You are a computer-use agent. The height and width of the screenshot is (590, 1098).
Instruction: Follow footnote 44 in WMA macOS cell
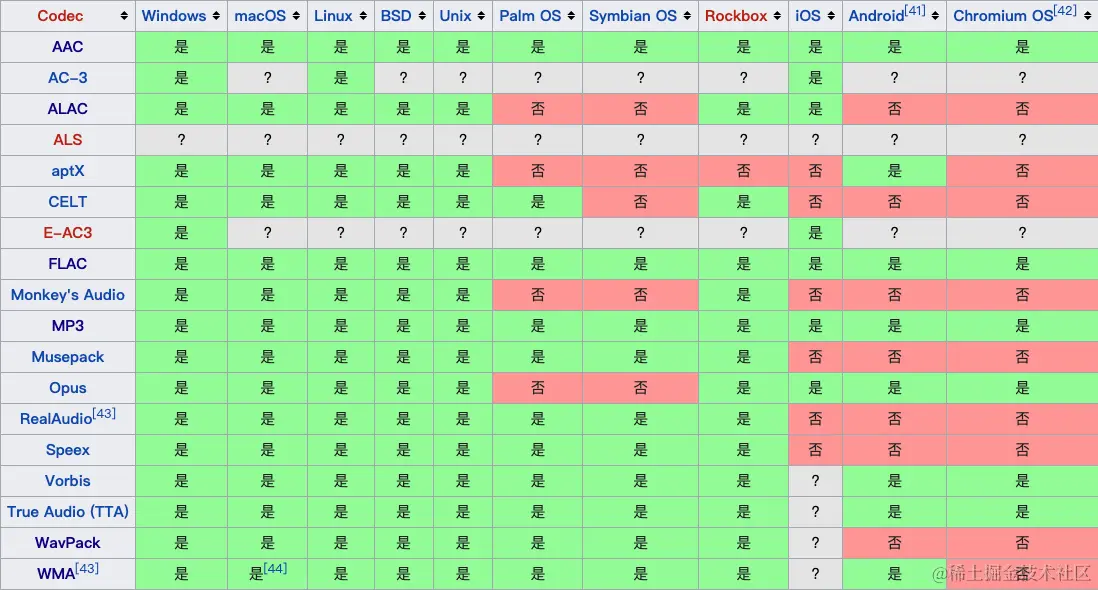[275, 568]
